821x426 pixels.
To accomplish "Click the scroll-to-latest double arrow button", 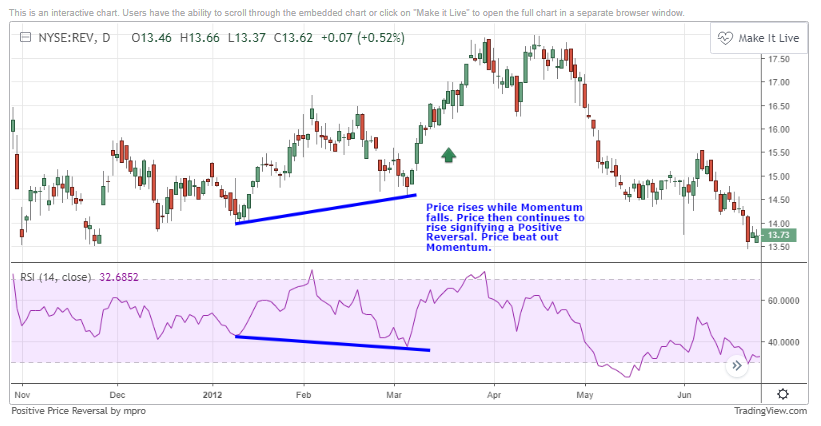I will (737, 366).
